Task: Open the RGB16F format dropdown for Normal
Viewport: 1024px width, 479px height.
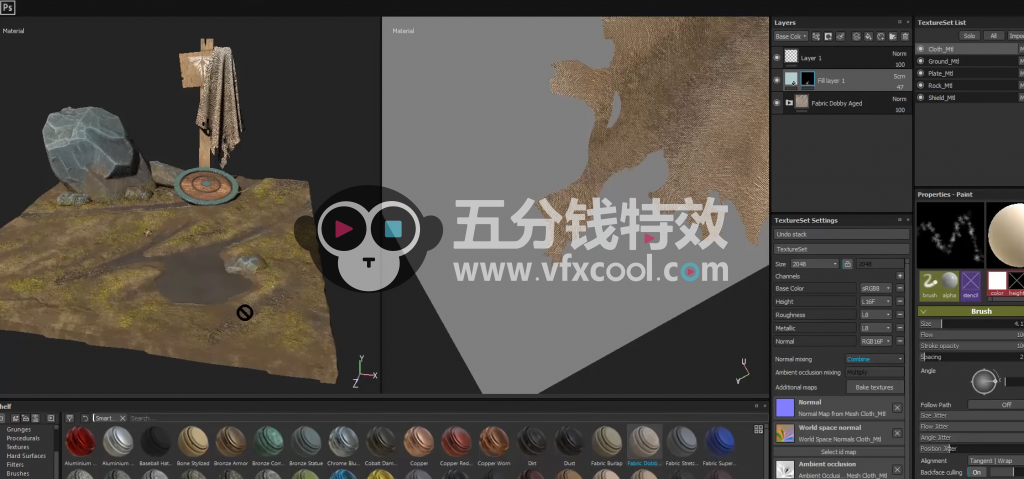Action: [876, 341]
